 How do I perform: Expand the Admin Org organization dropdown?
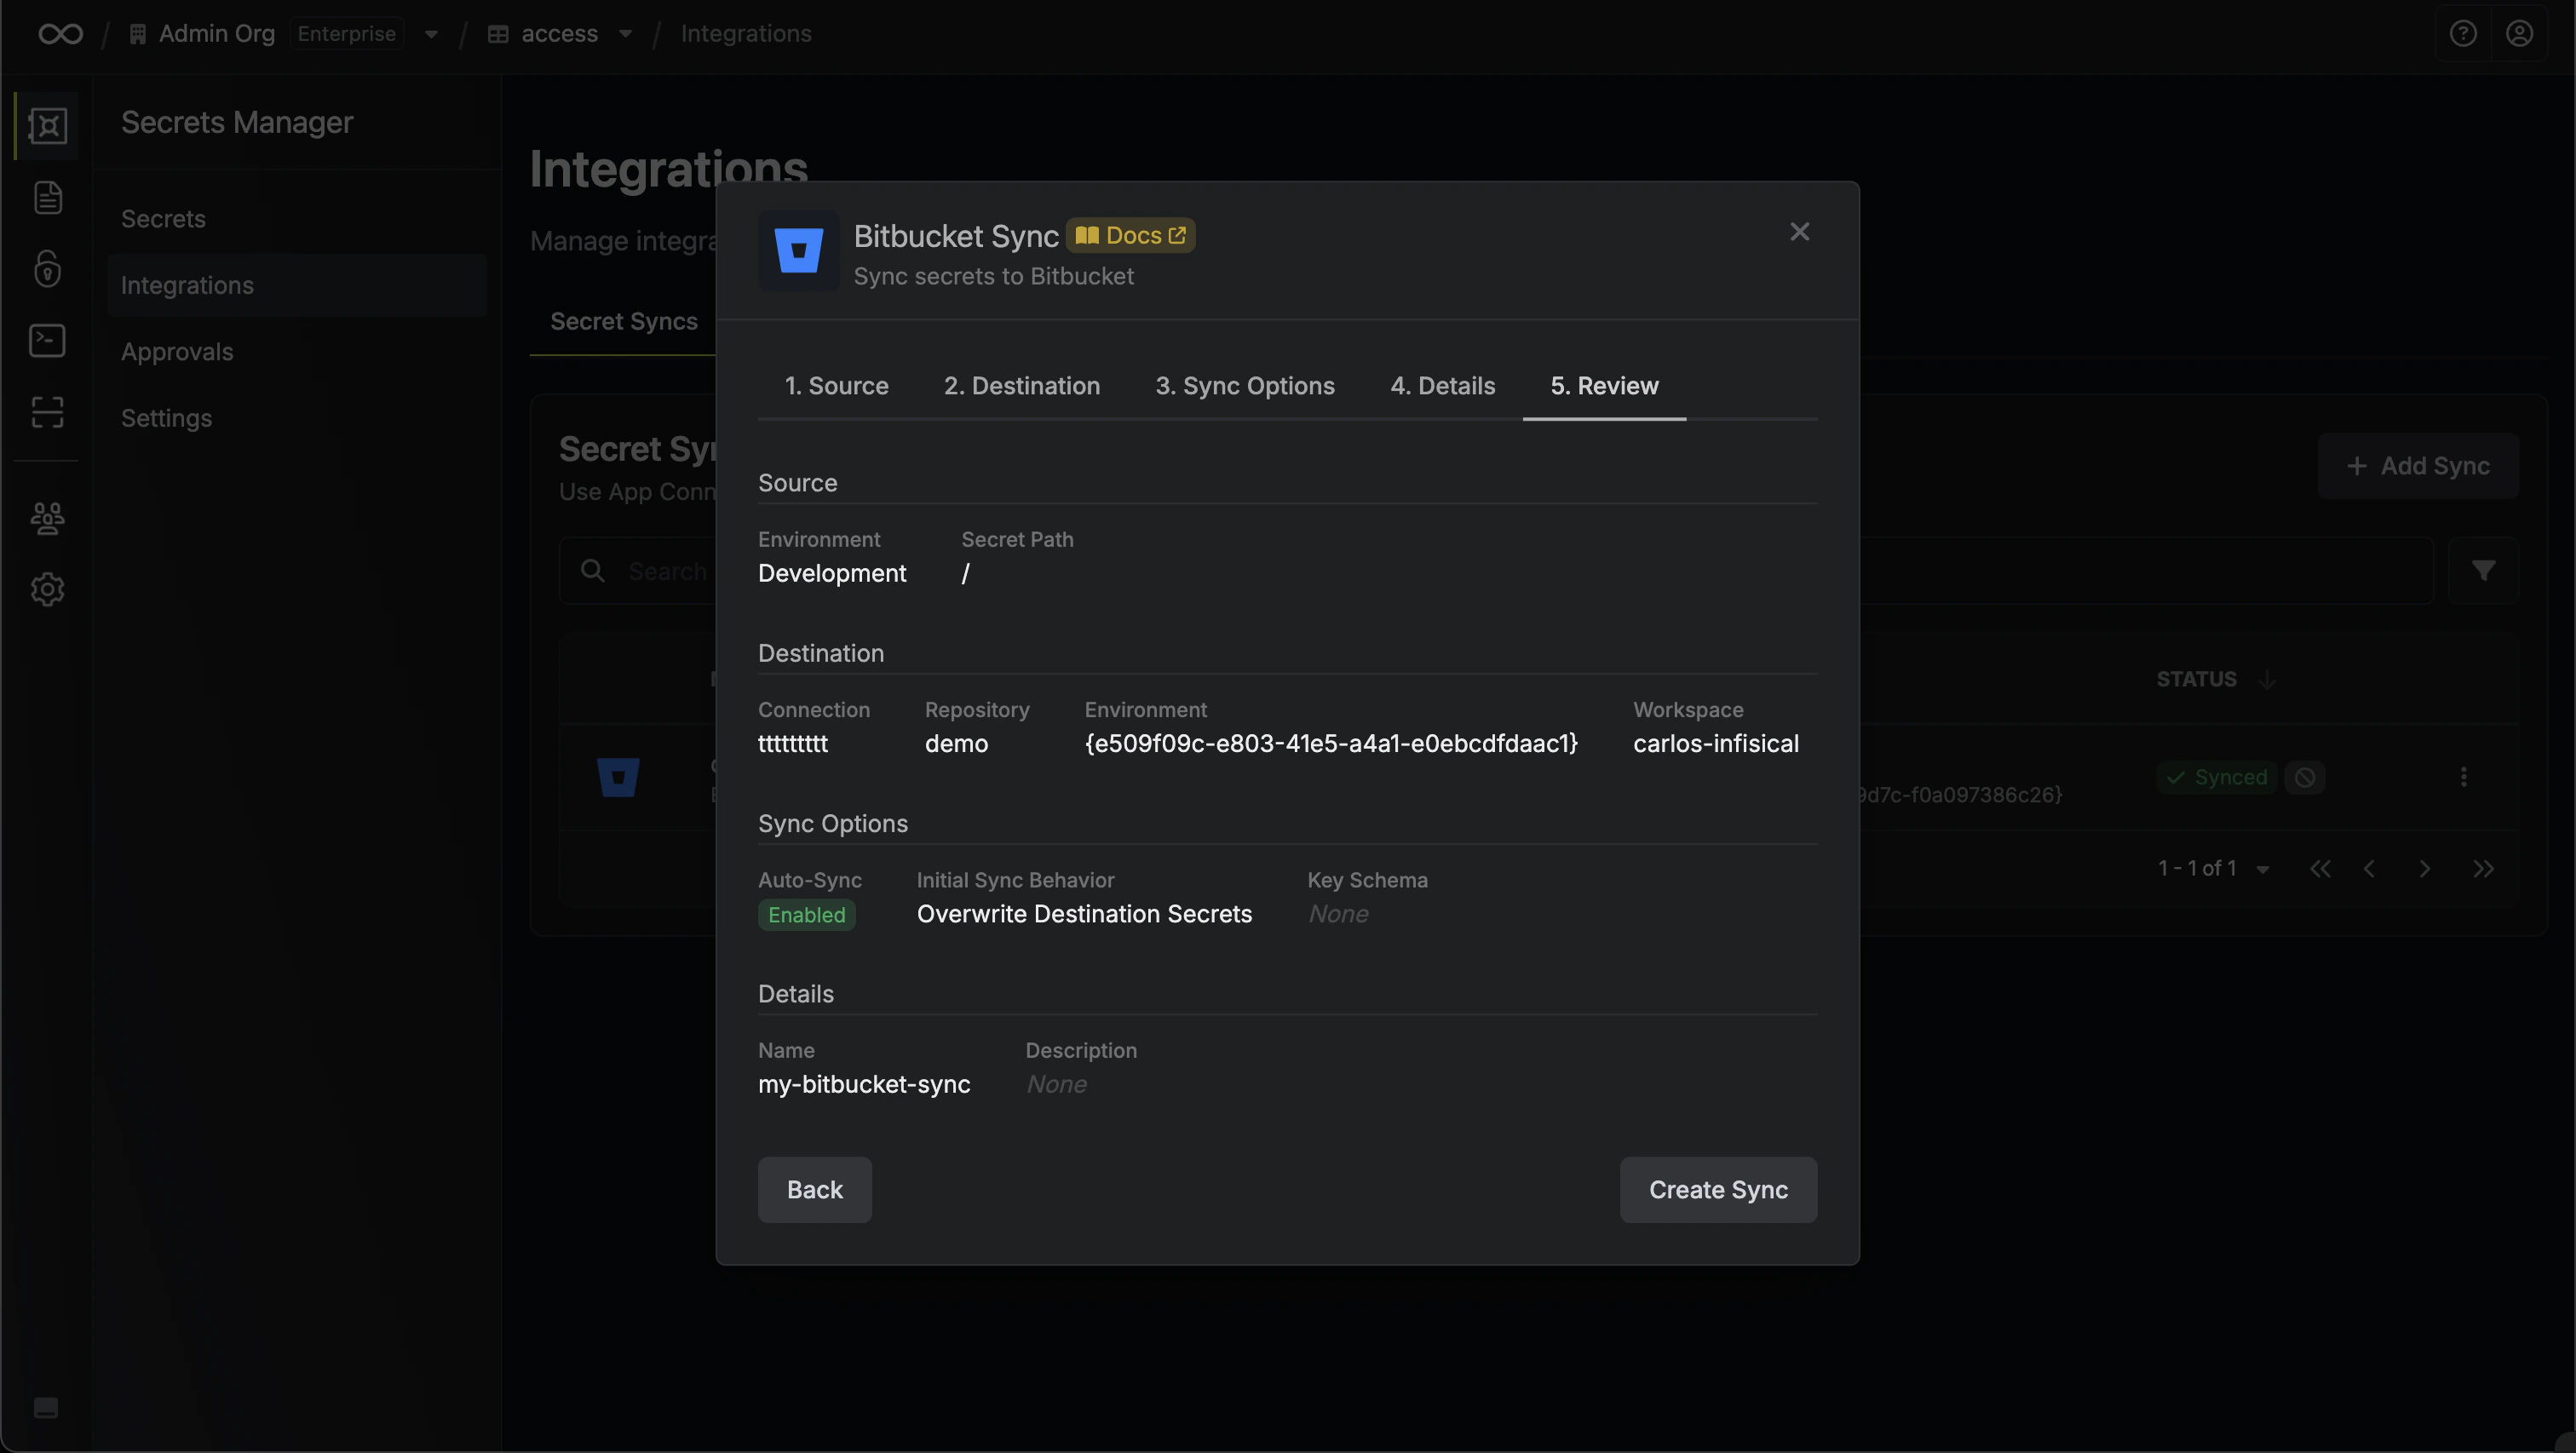click(x=431, y=34)
